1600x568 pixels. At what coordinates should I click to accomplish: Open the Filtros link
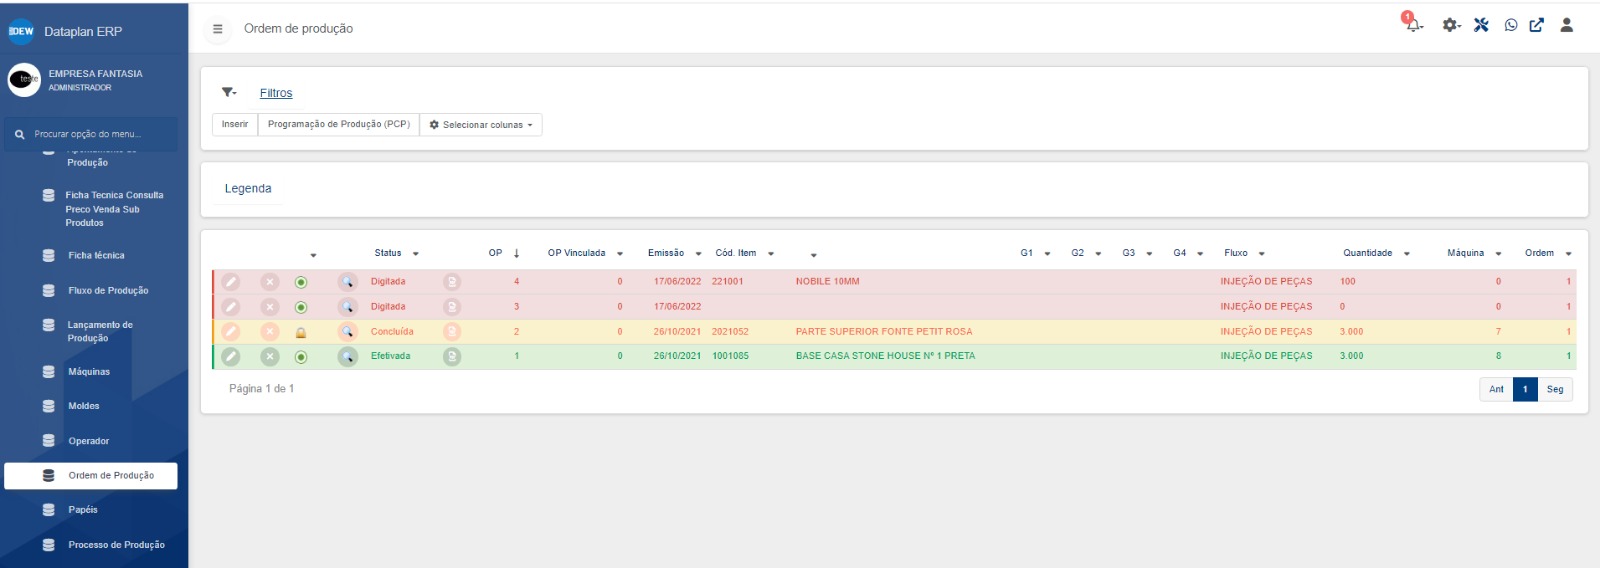point(276,93)
